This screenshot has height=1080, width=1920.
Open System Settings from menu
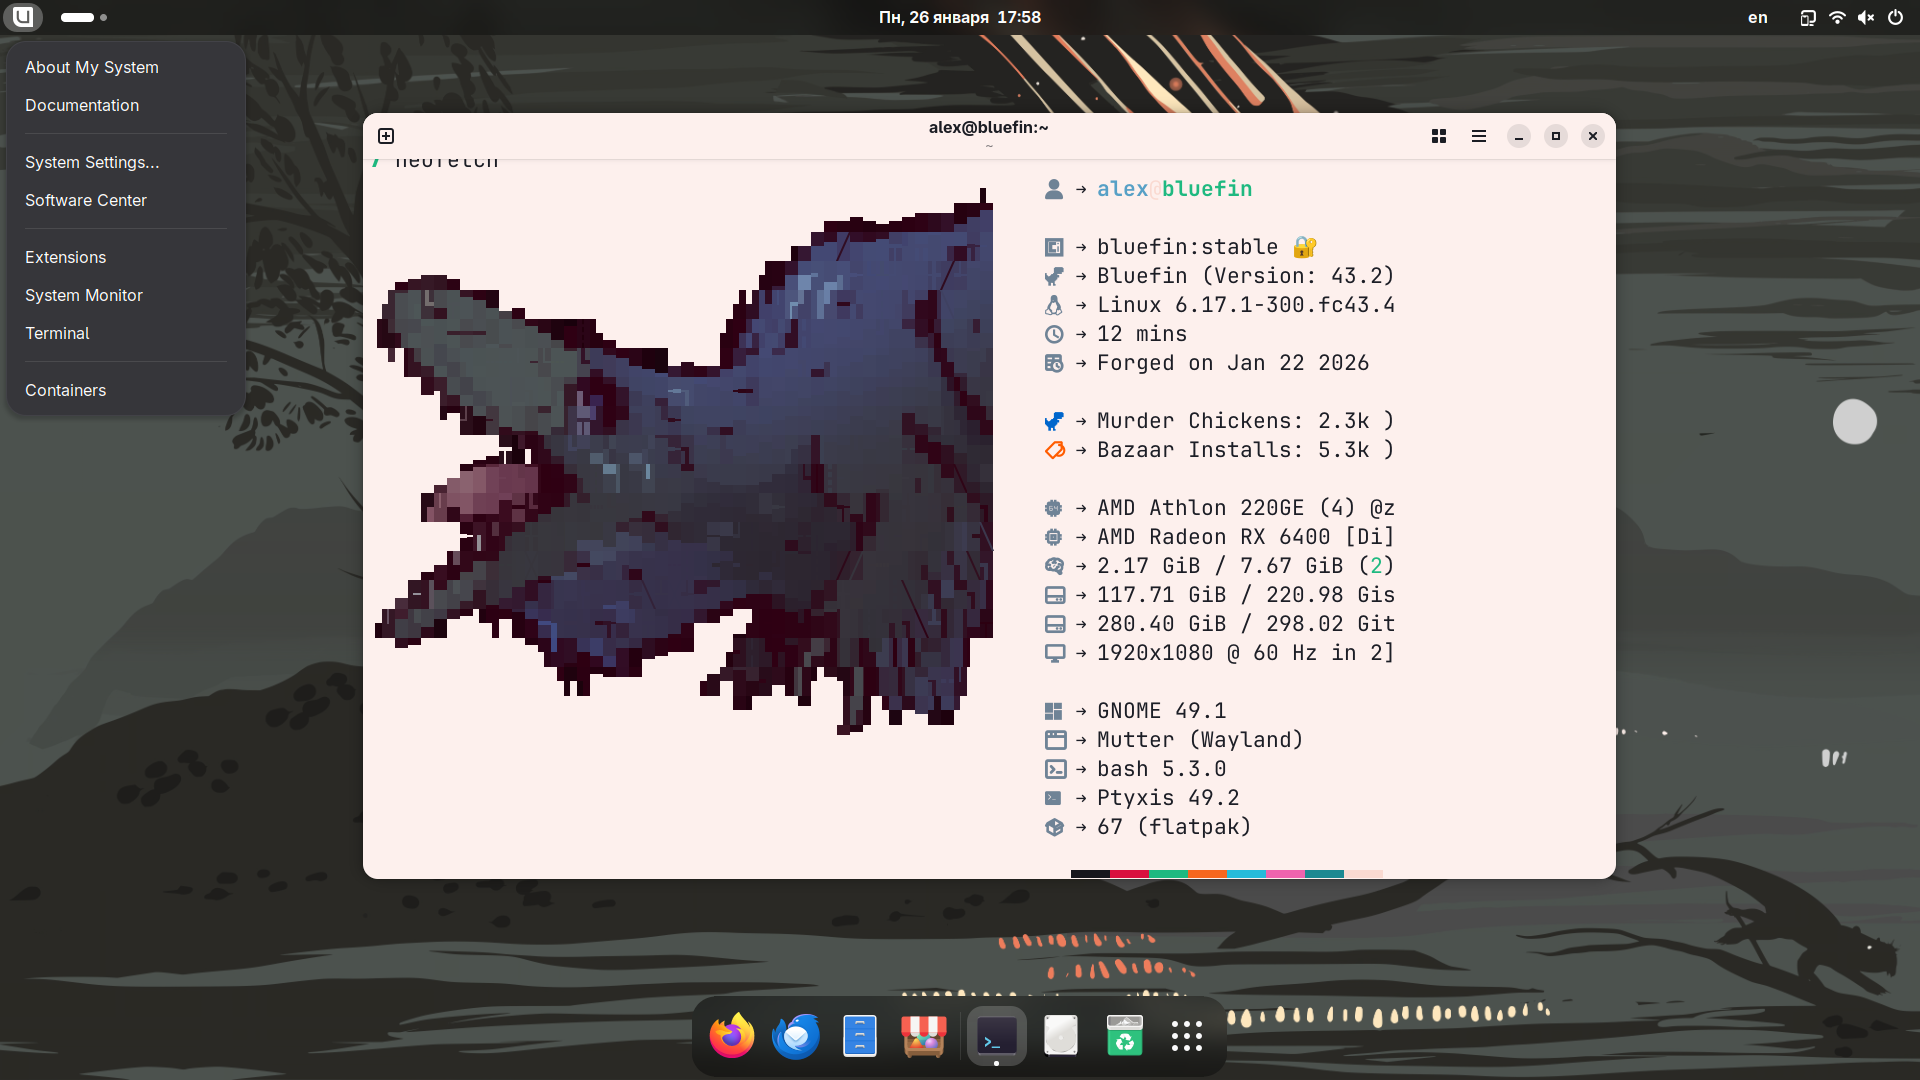pyautogui.click(x=92, y=162)
